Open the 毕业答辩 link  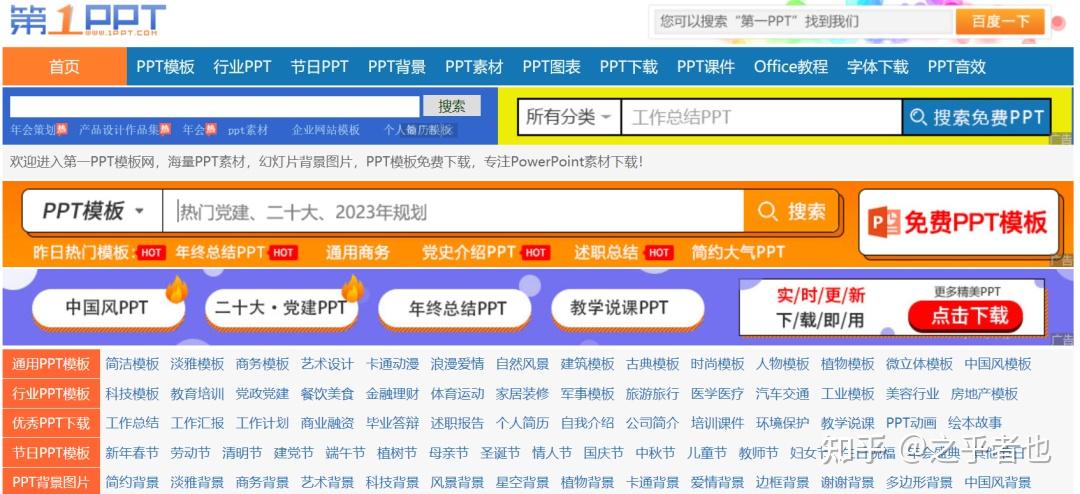(393, 423)
